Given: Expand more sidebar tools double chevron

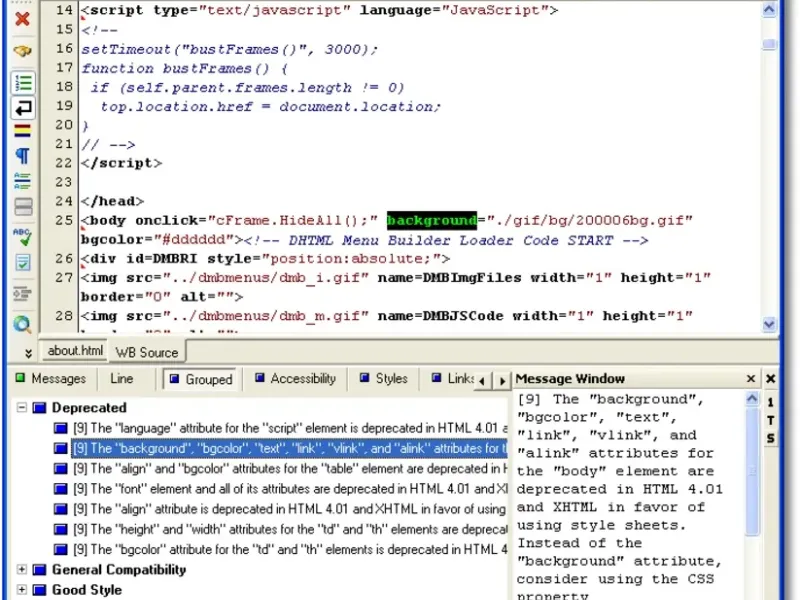Looking at the screenshot, I should [29, 353].
